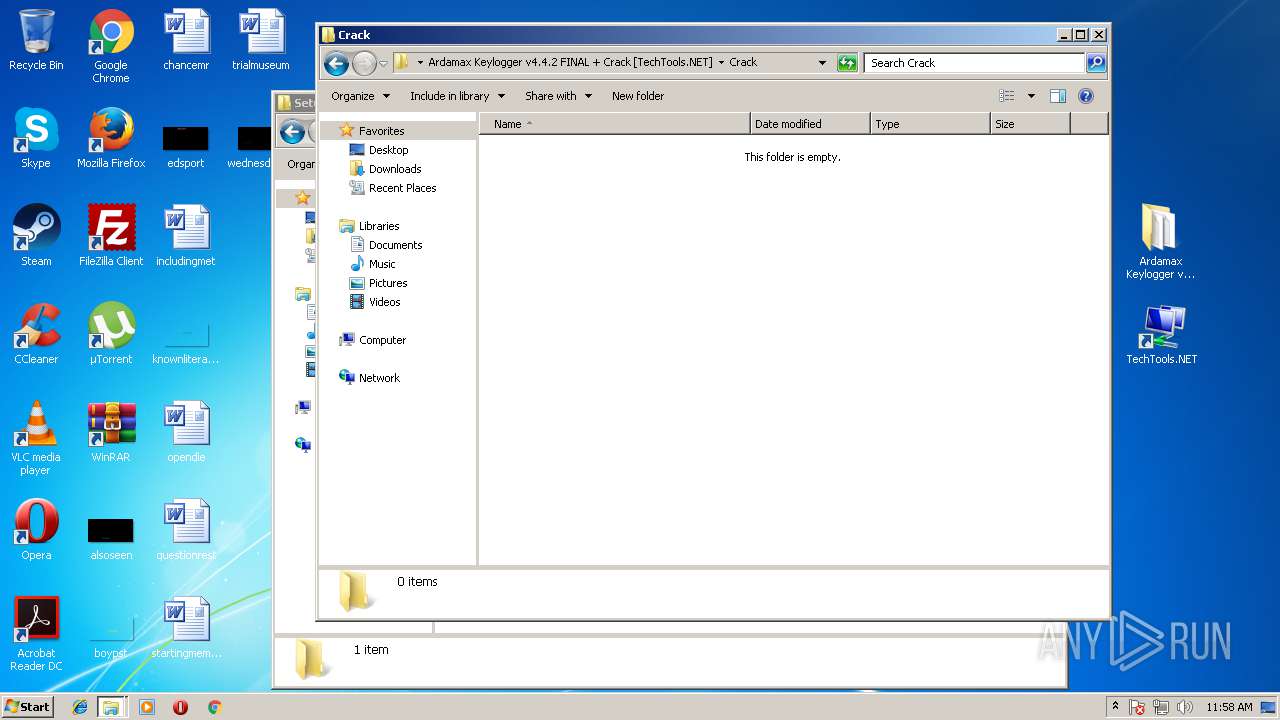The width and height of the screenshot is (1280, 720).
Task: Click the search magnifier icon
Action: point(1096,63)
